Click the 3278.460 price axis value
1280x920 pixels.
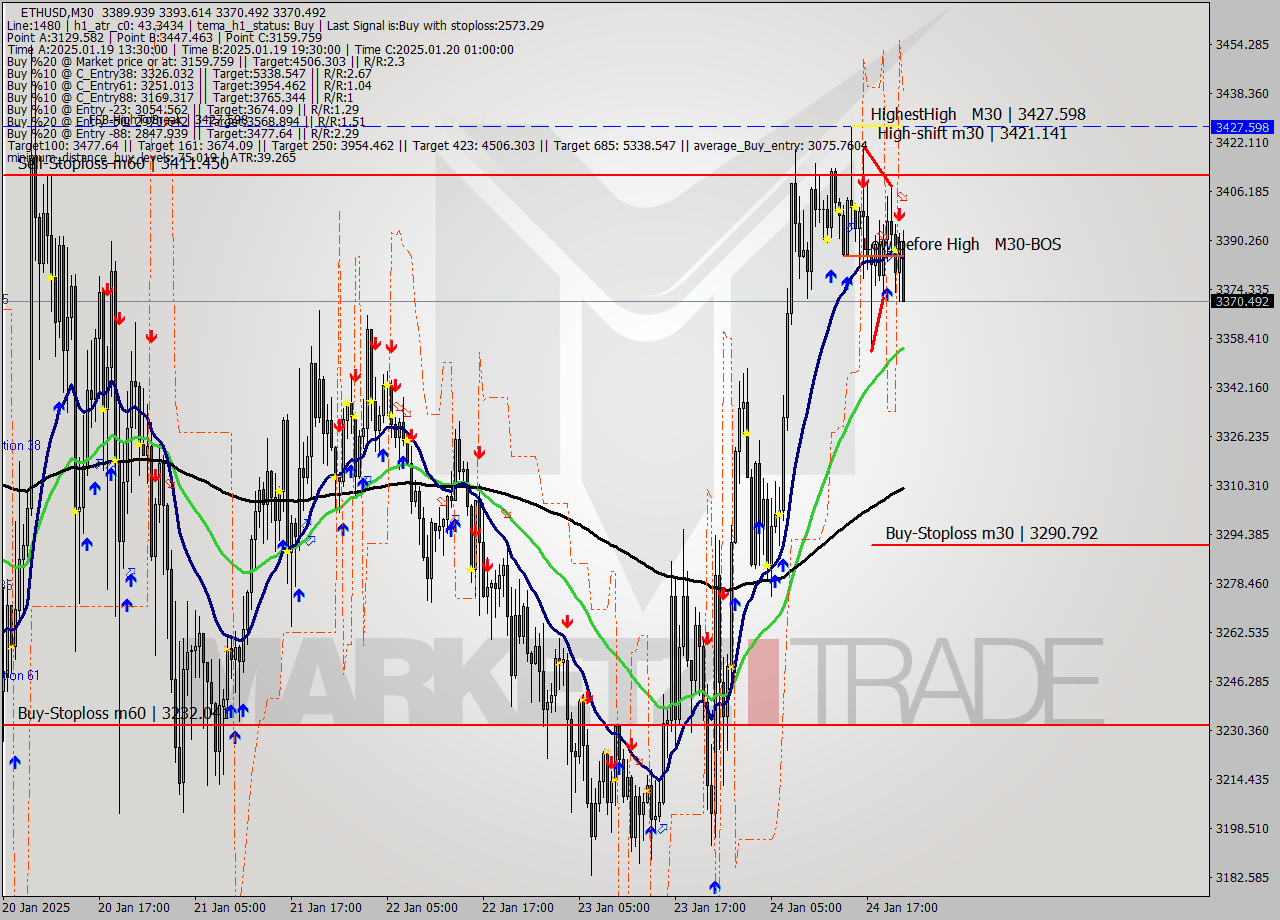(1241, 583)
